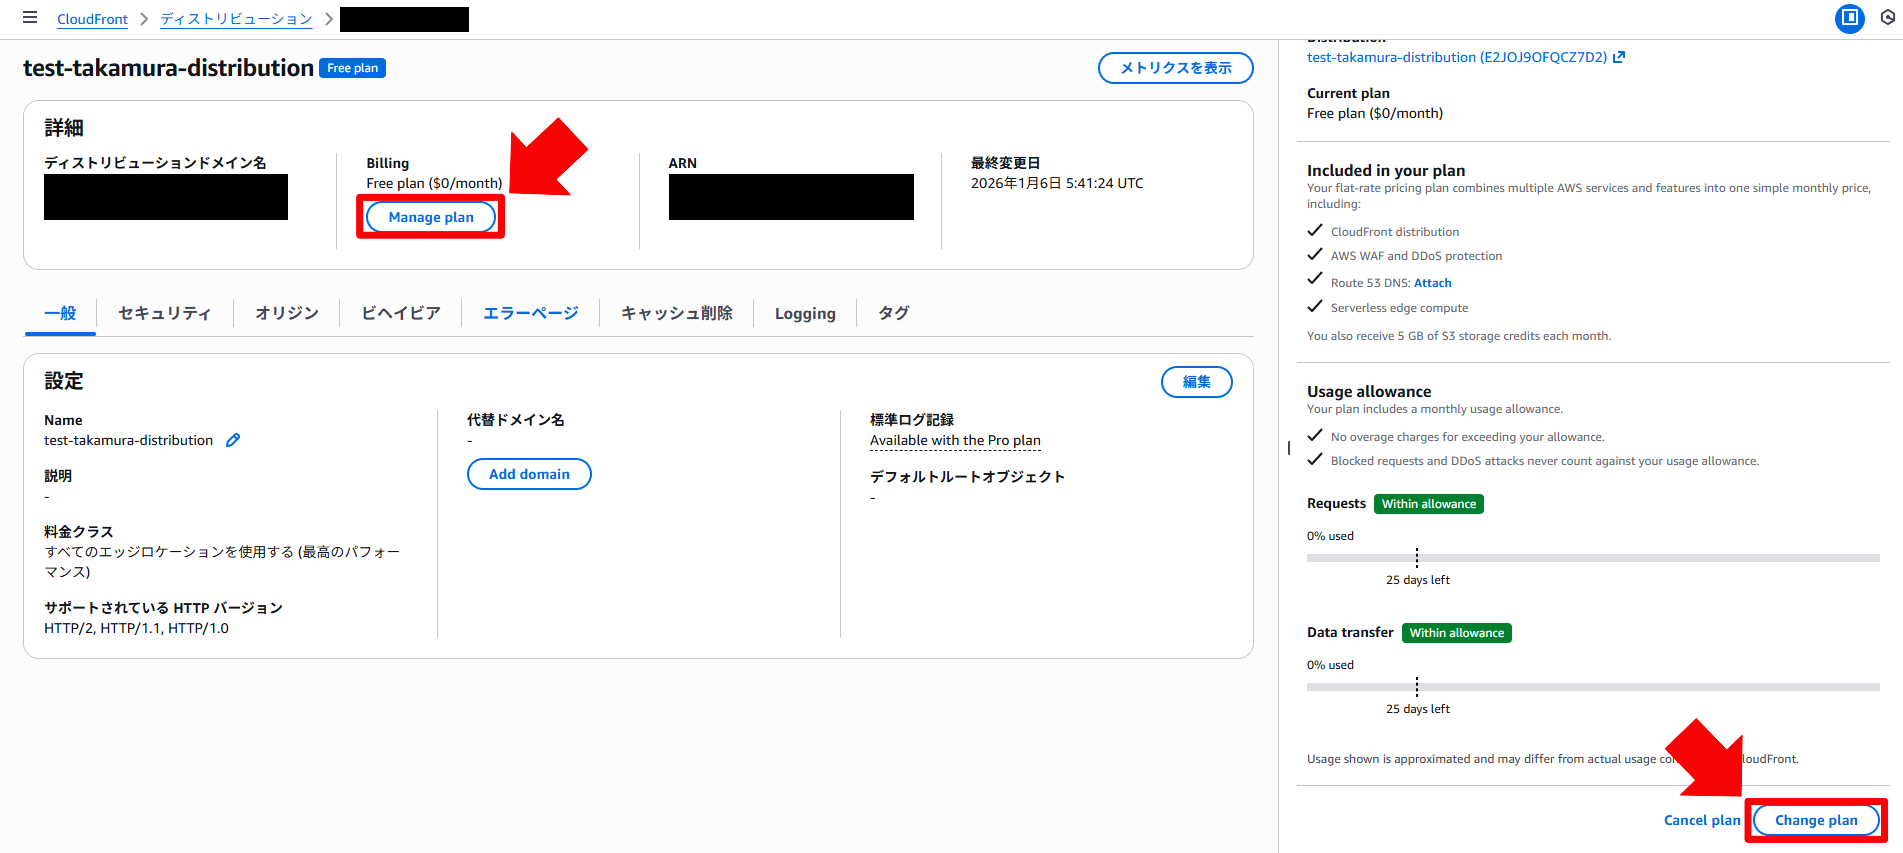Open the オリジン tab
This screenshot has height=853, width=1903.
(x=286, y=313)
